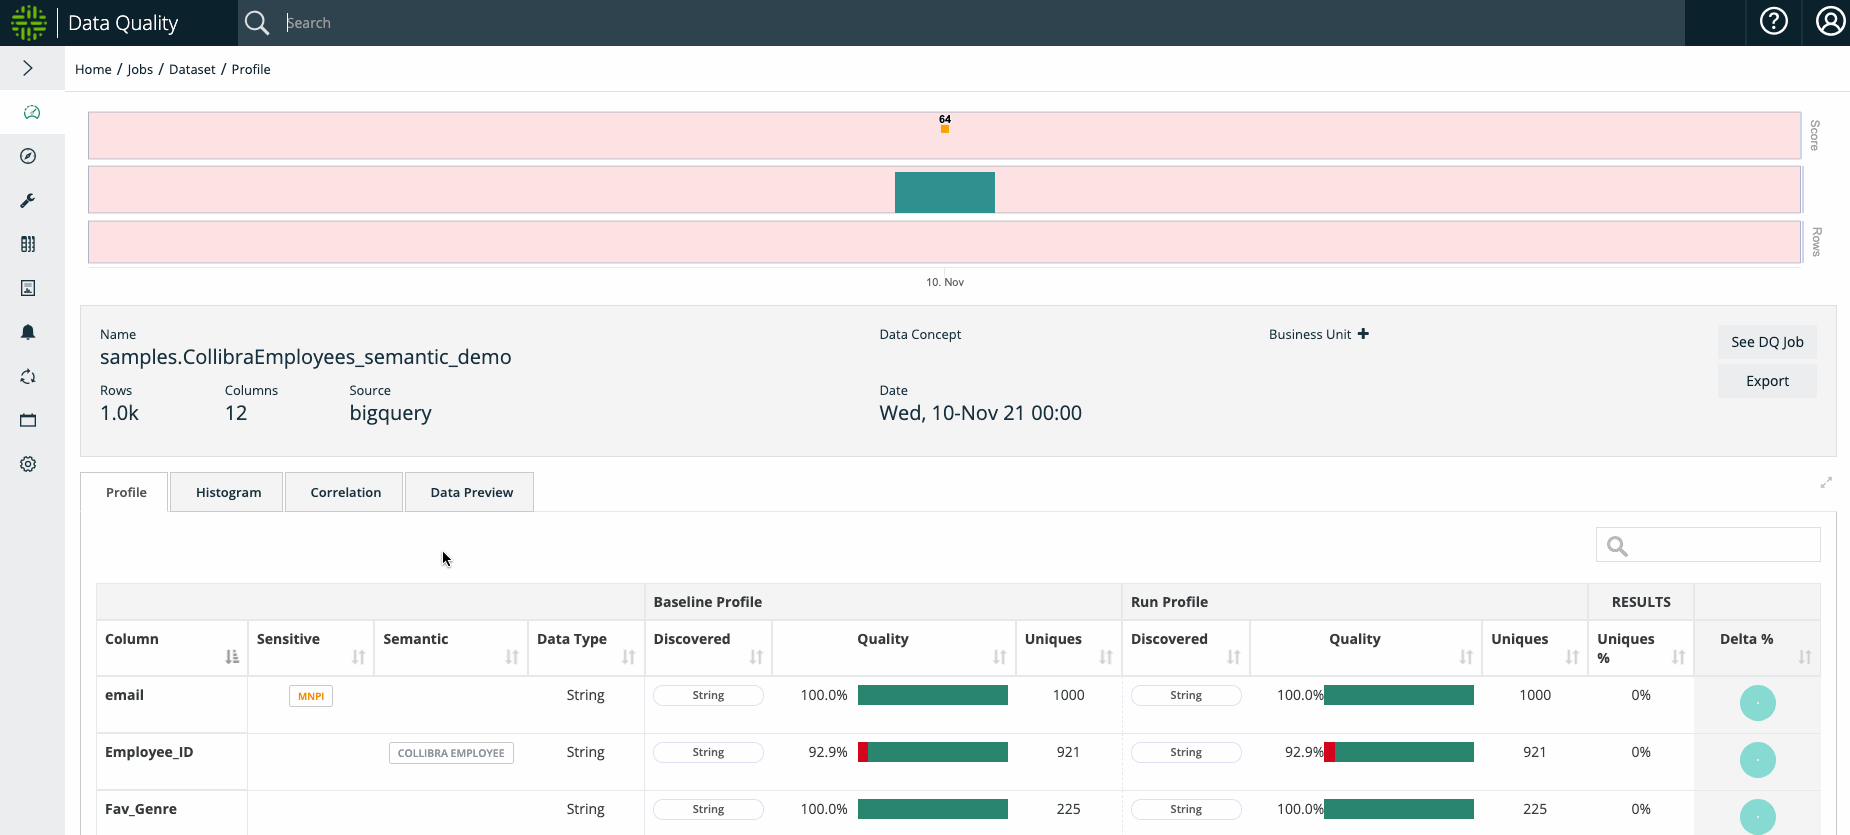1850x835 pixels.
Task: Click the table filter search field
Action: pyautogui.click(x=1722, y=545)
